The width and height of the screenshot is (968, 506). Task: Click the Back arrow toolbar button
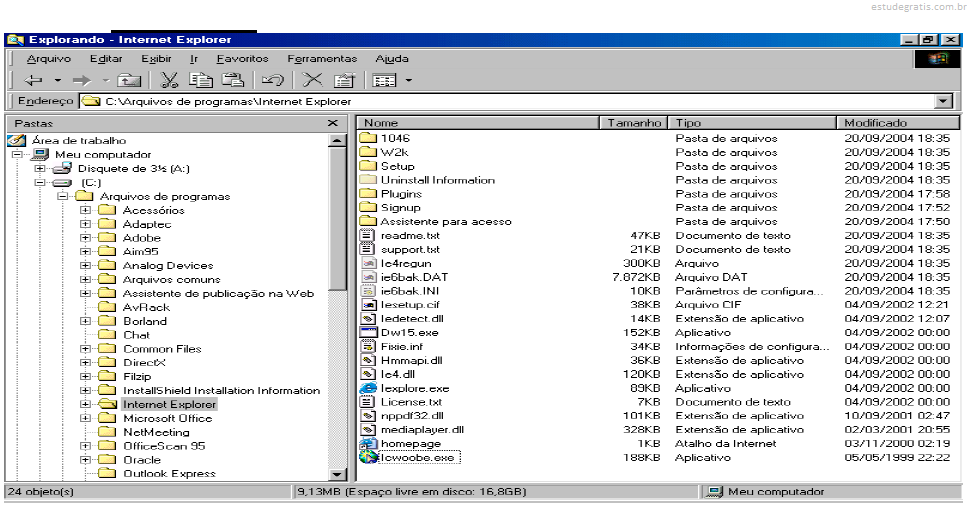33,80
